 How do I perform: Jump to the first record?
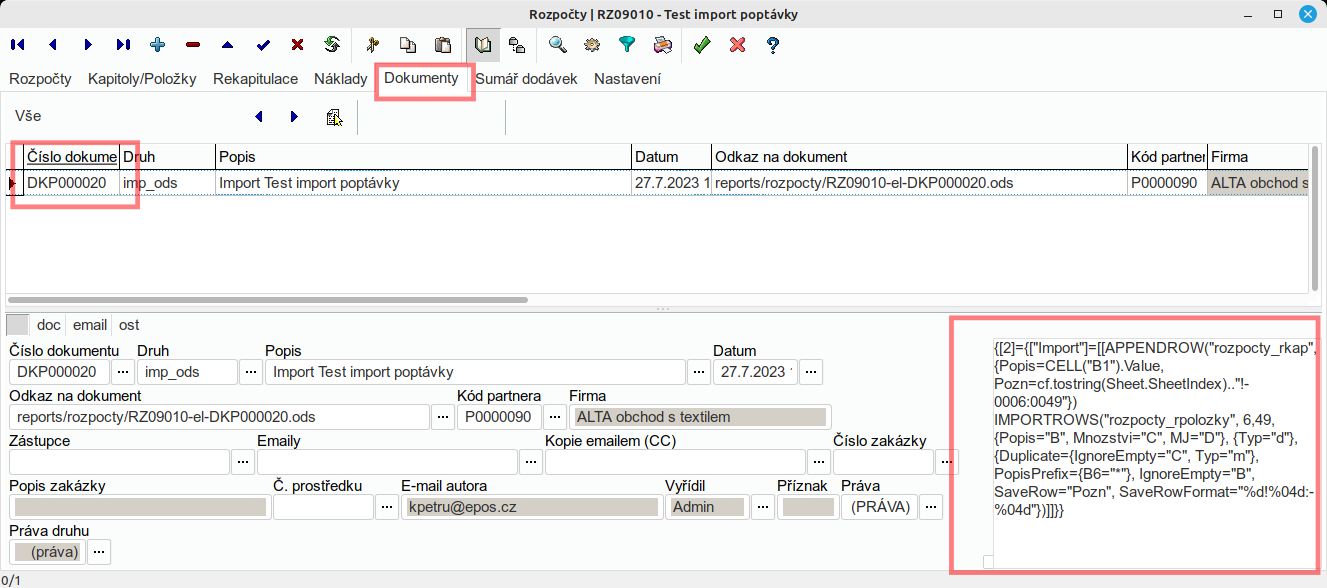(17, 45)
